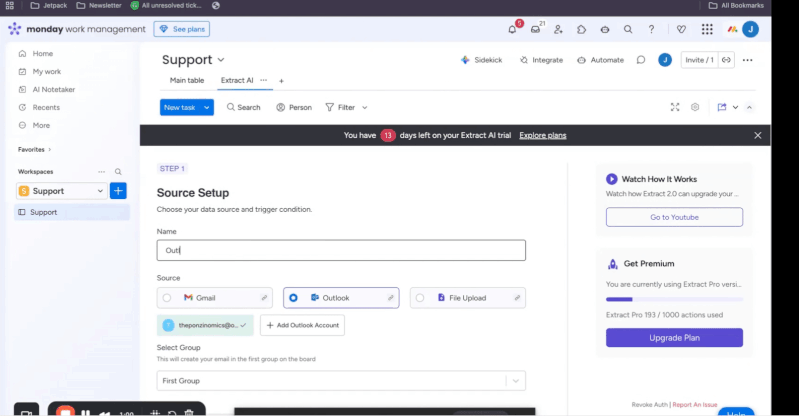Toggle fullscreen view icon
This screenshot has width=799, height=416.
[x=675, y=107]
